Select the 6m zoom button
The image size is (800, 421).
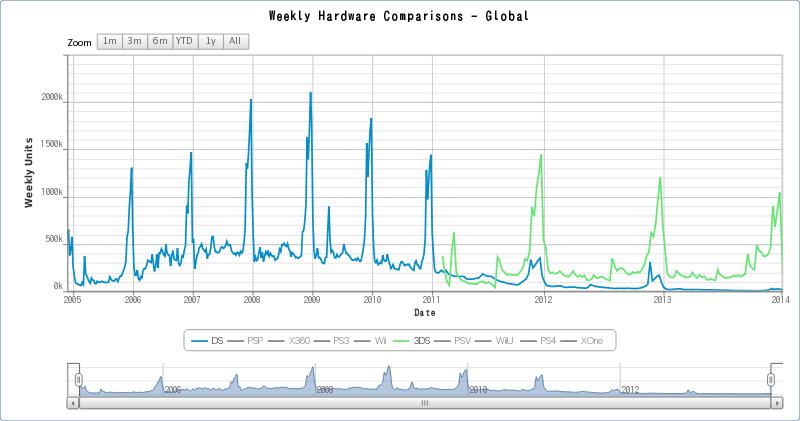(x=160, y=41)
